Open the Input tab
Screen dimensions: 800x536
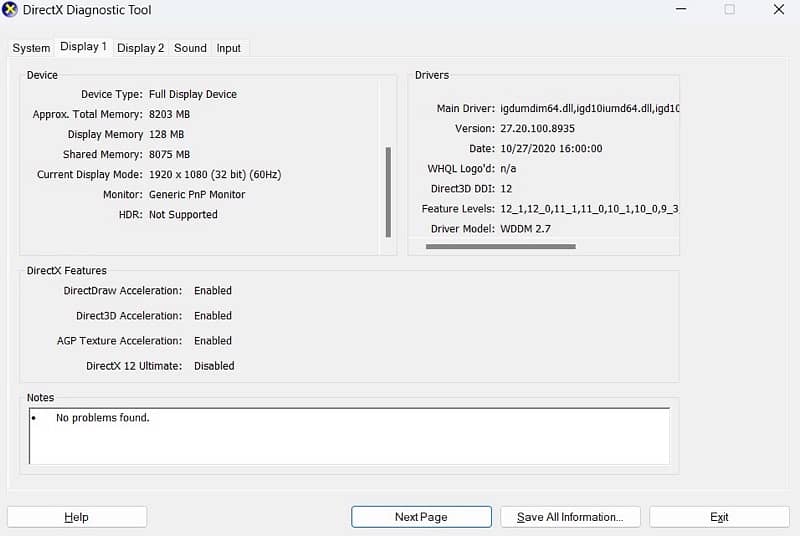click(x=229, y=48)
